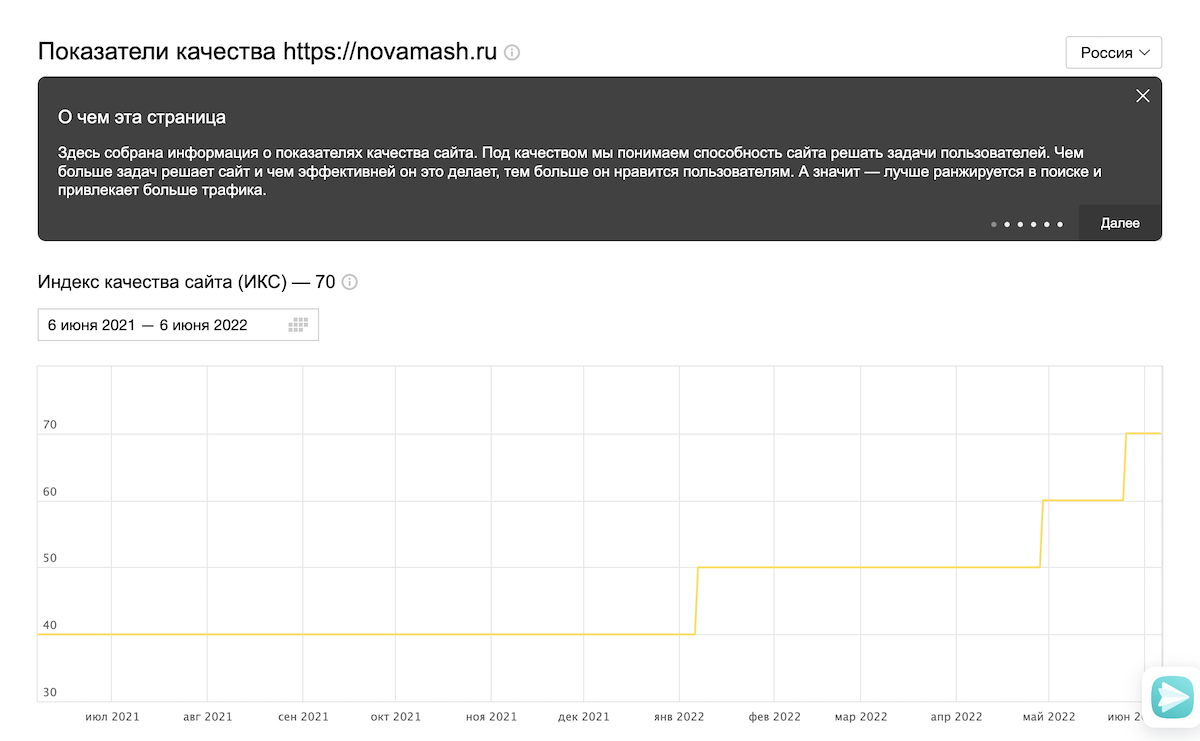Click the floating paper-plane chat widget
The image size is (1200, 741).
1171,695
